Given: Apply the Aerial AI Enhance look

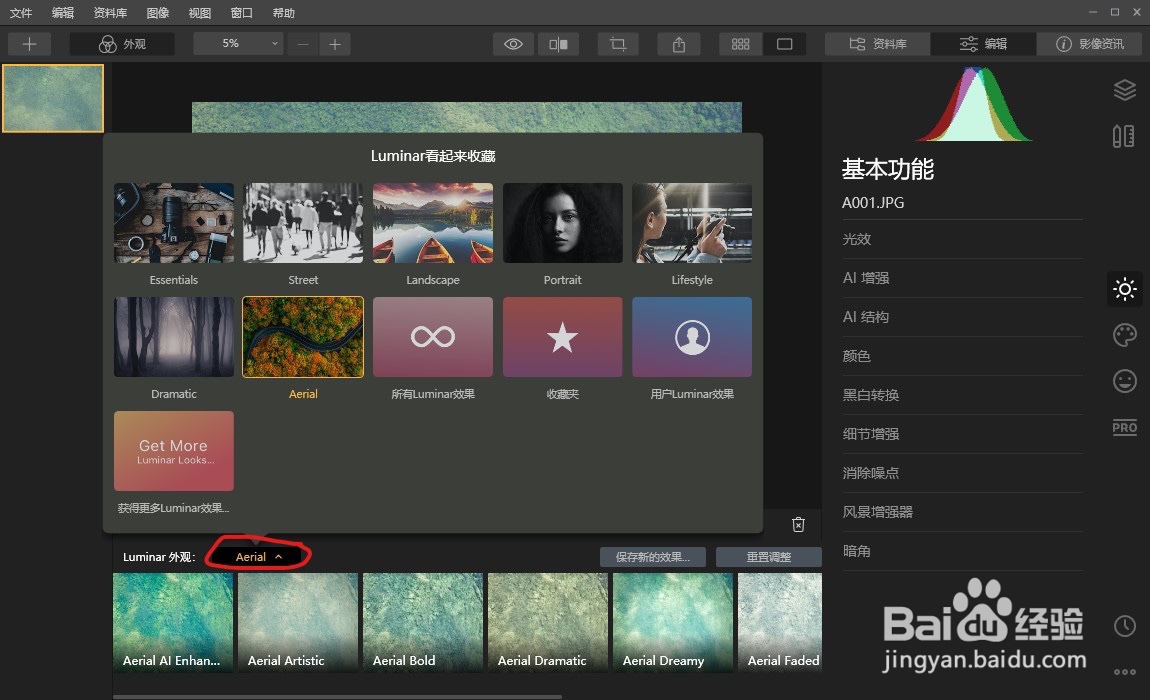Looking at the screenshot, I should [173, 622].
